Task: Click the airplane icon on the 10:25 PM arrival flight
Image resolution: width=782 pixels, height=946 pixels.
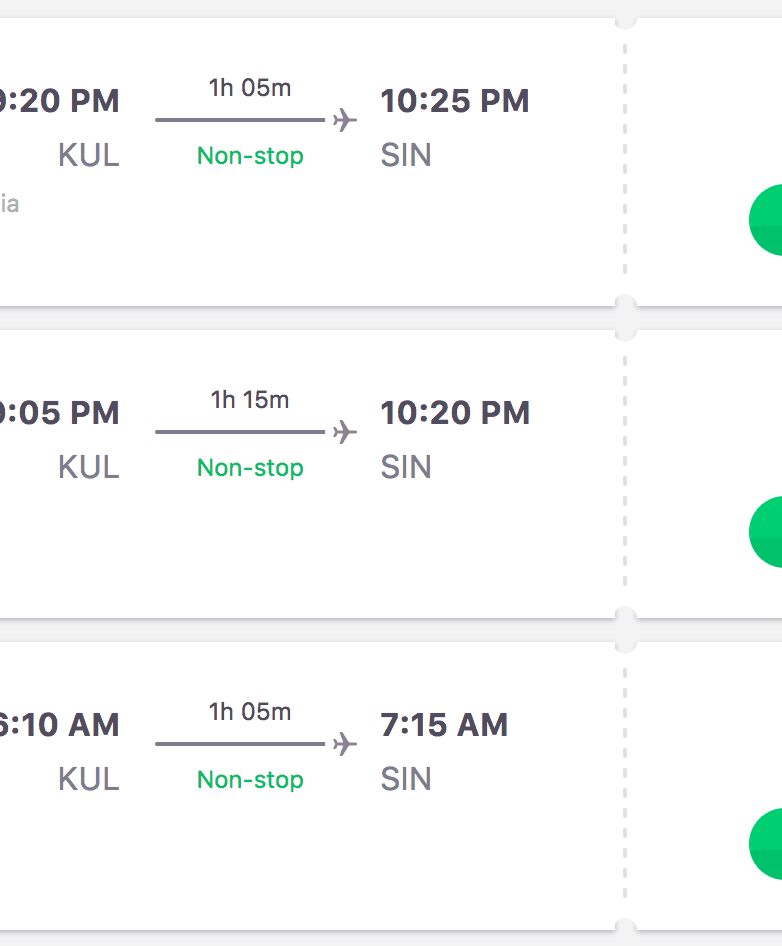Action: pos(345,120)
